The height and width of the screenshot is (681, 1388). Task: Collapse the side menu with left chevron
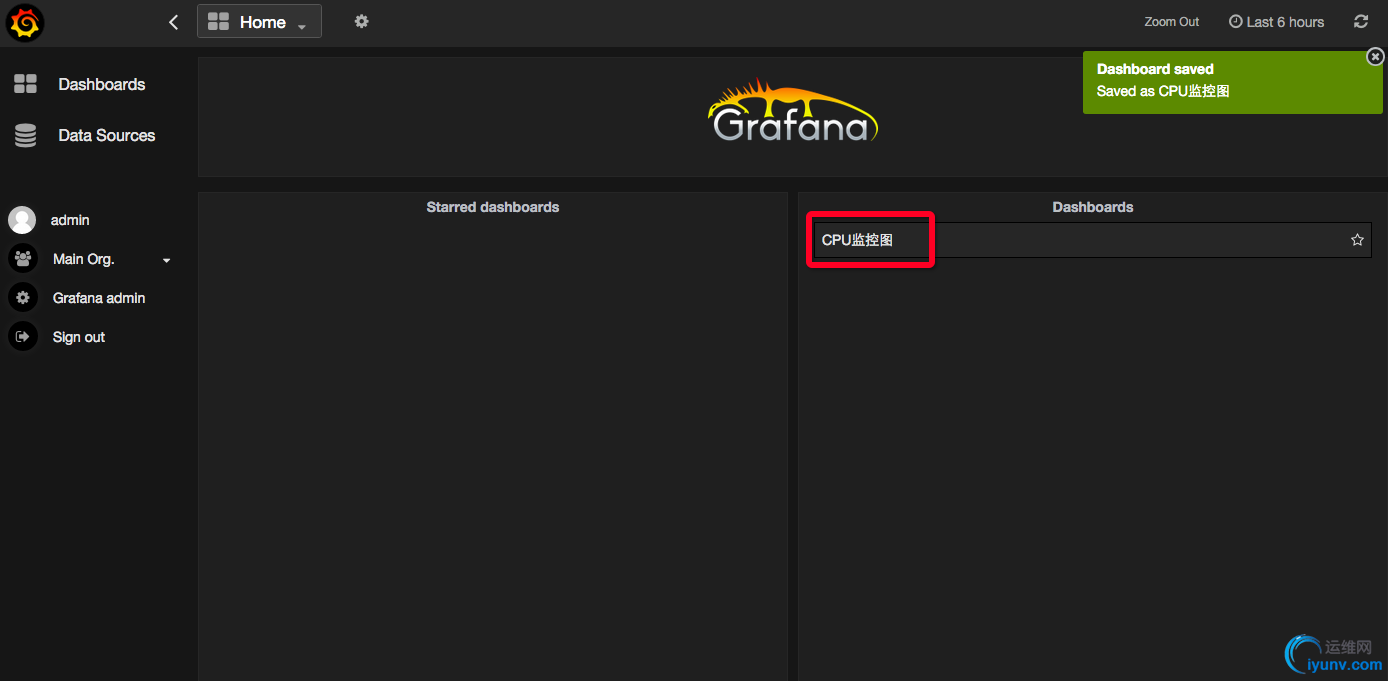coord(174,22)
